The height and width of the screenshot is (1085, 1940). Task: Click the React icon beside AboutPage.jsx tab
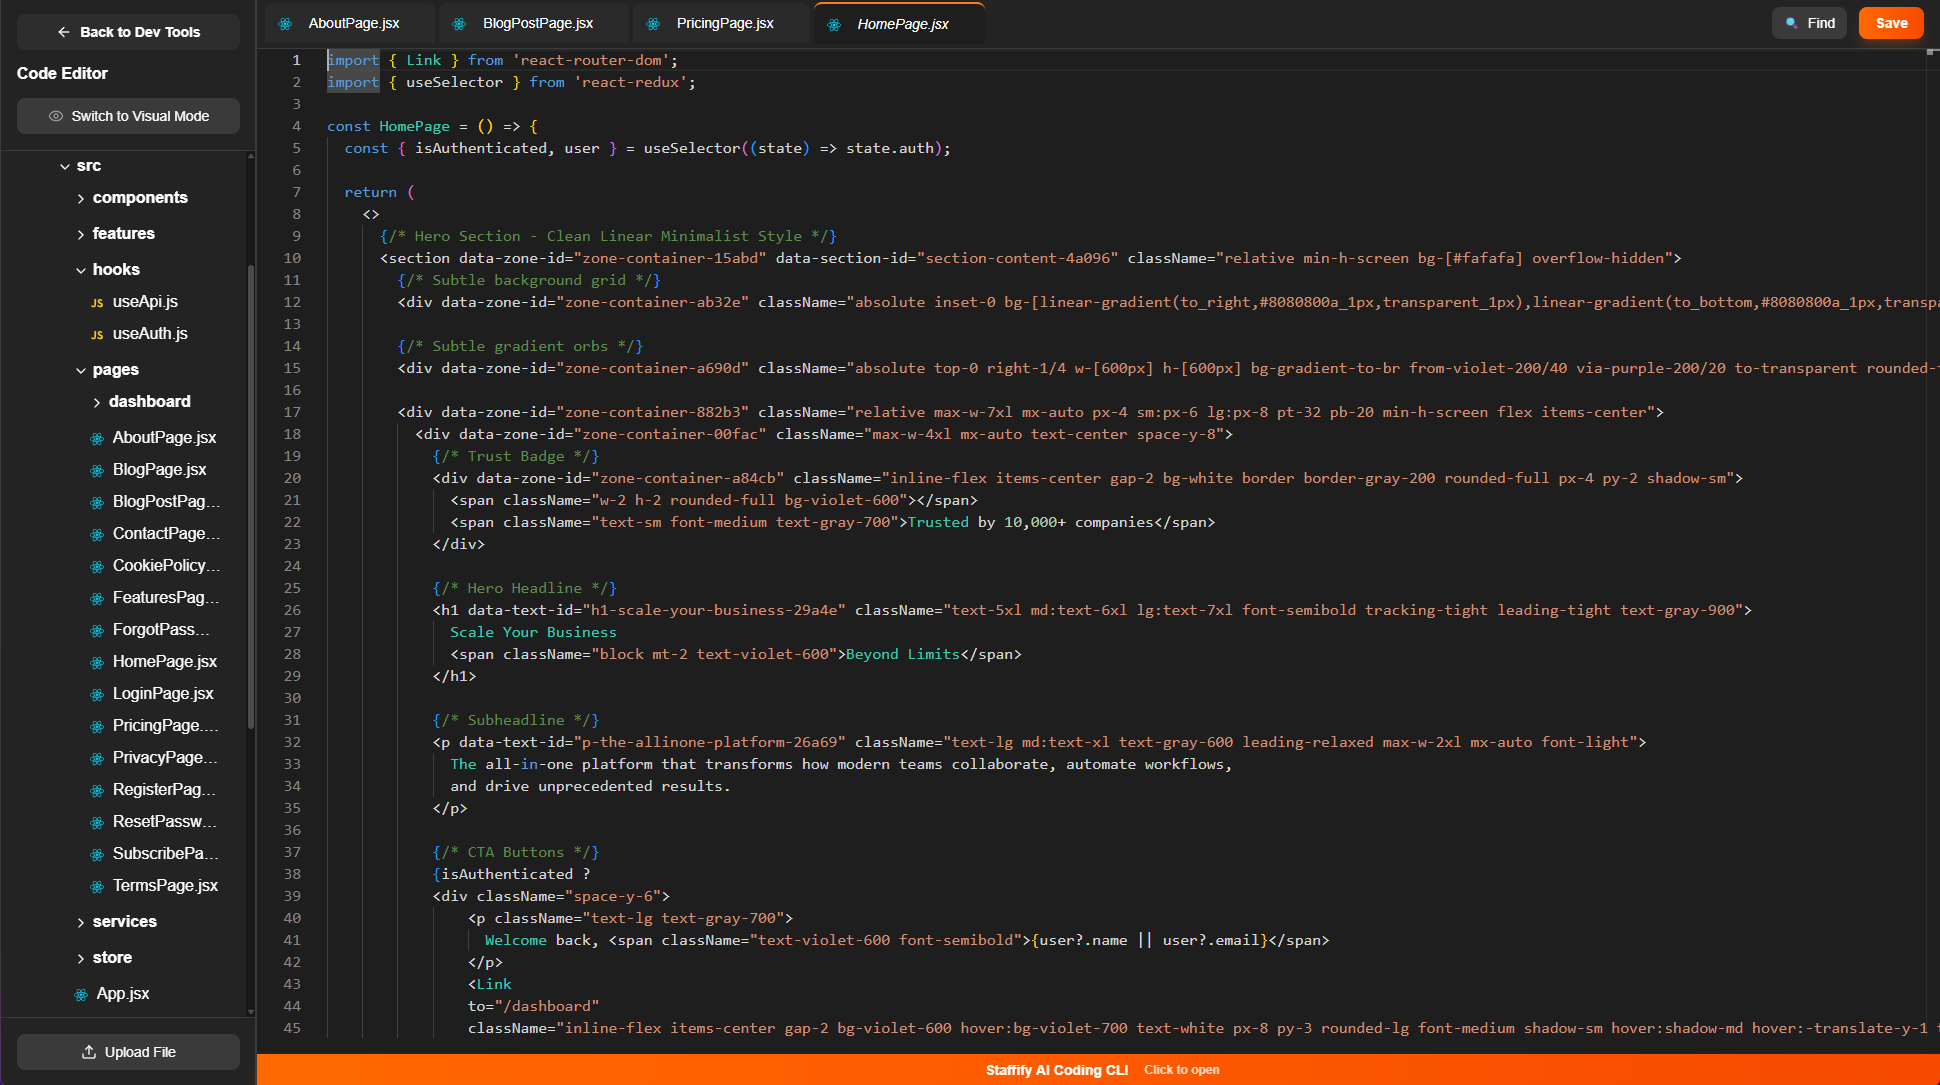pos(286,24)
